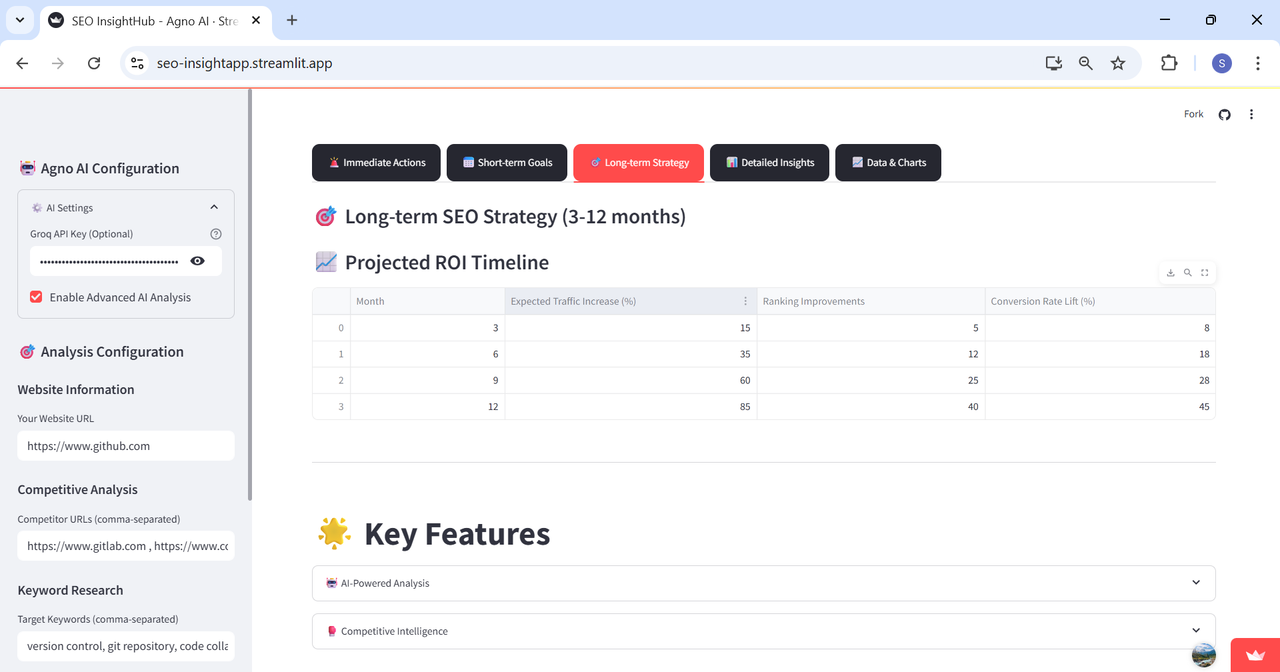The image size is (1280, 672).
Task: Open Chrome profile S avatar
Action: pos(1222,63)
